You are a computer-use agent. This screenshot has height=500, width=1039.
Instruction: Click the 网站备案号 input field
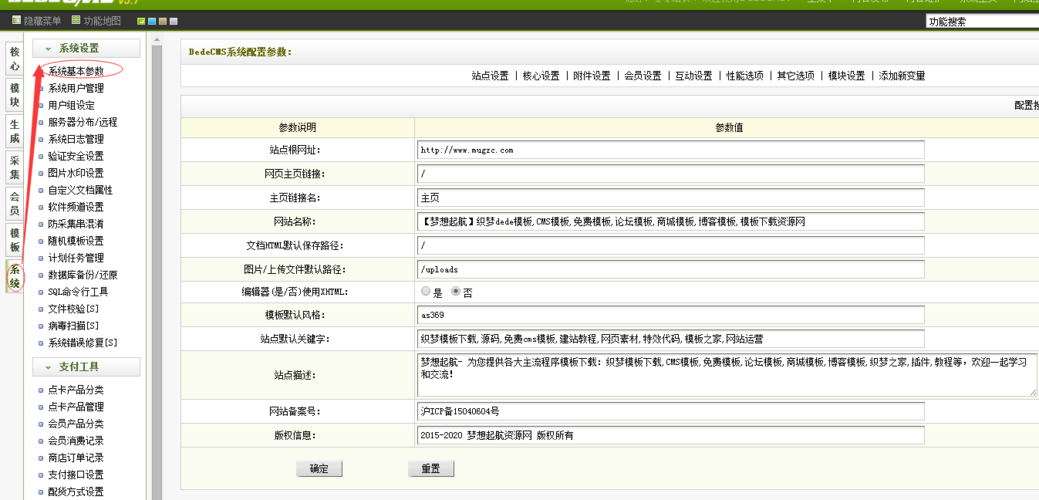coord(671,411)
